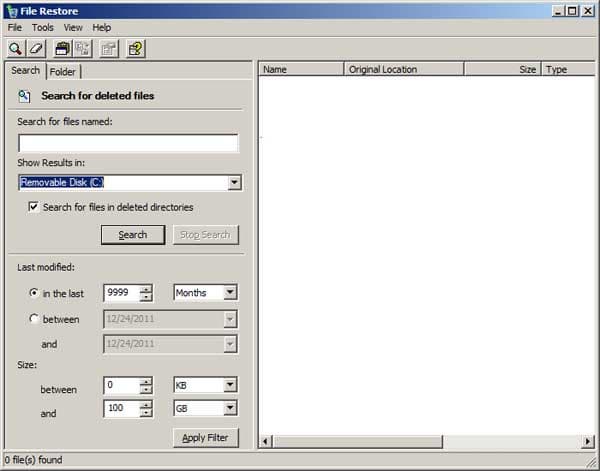Click the maximum size field showing 100

[x=121, y=408]
